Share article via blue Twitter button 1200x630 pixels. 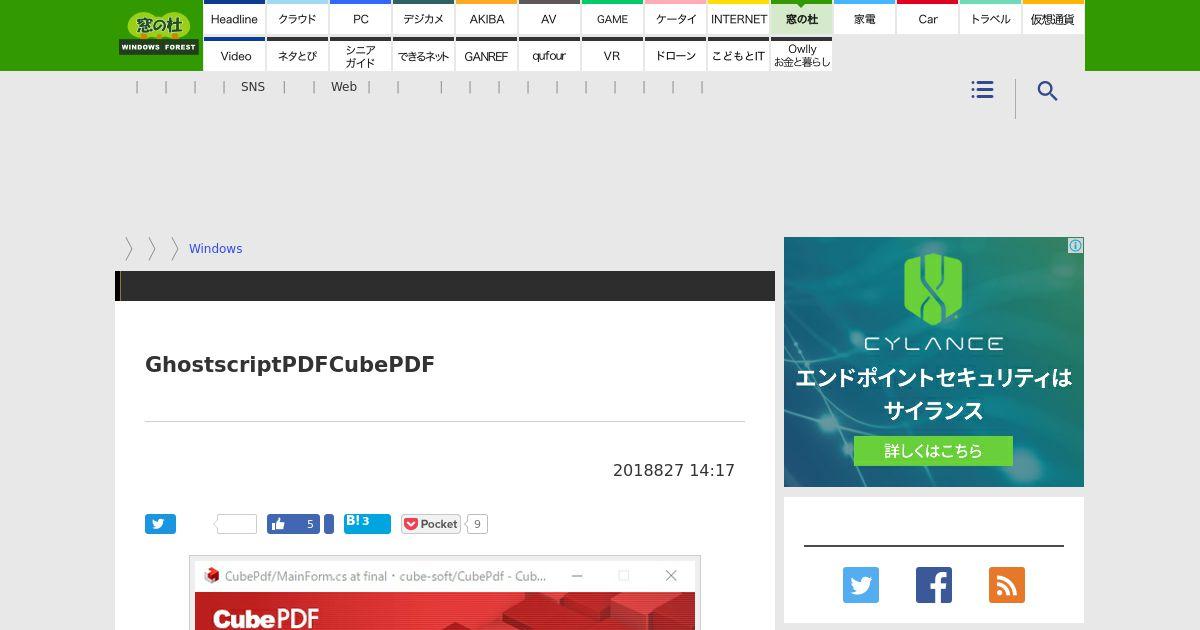[160, 524]
